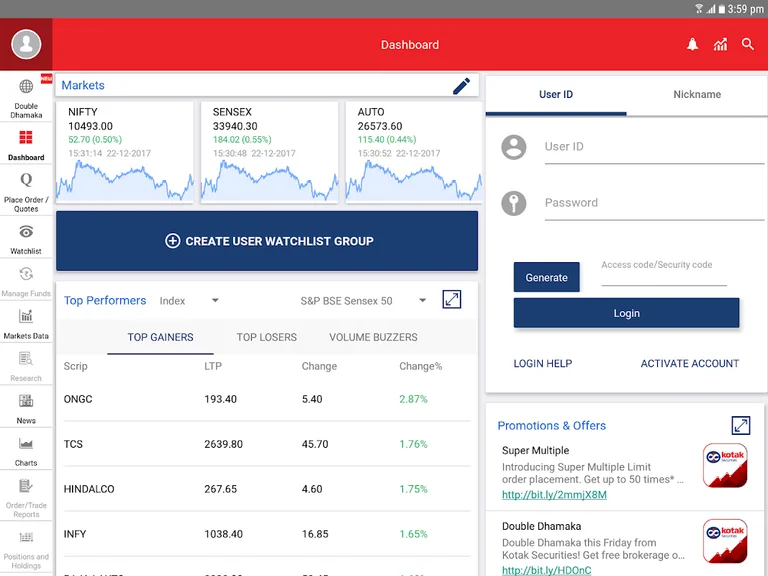Tap the search magnifier icon
Screen dimensions: 768x576
[747, 44]
